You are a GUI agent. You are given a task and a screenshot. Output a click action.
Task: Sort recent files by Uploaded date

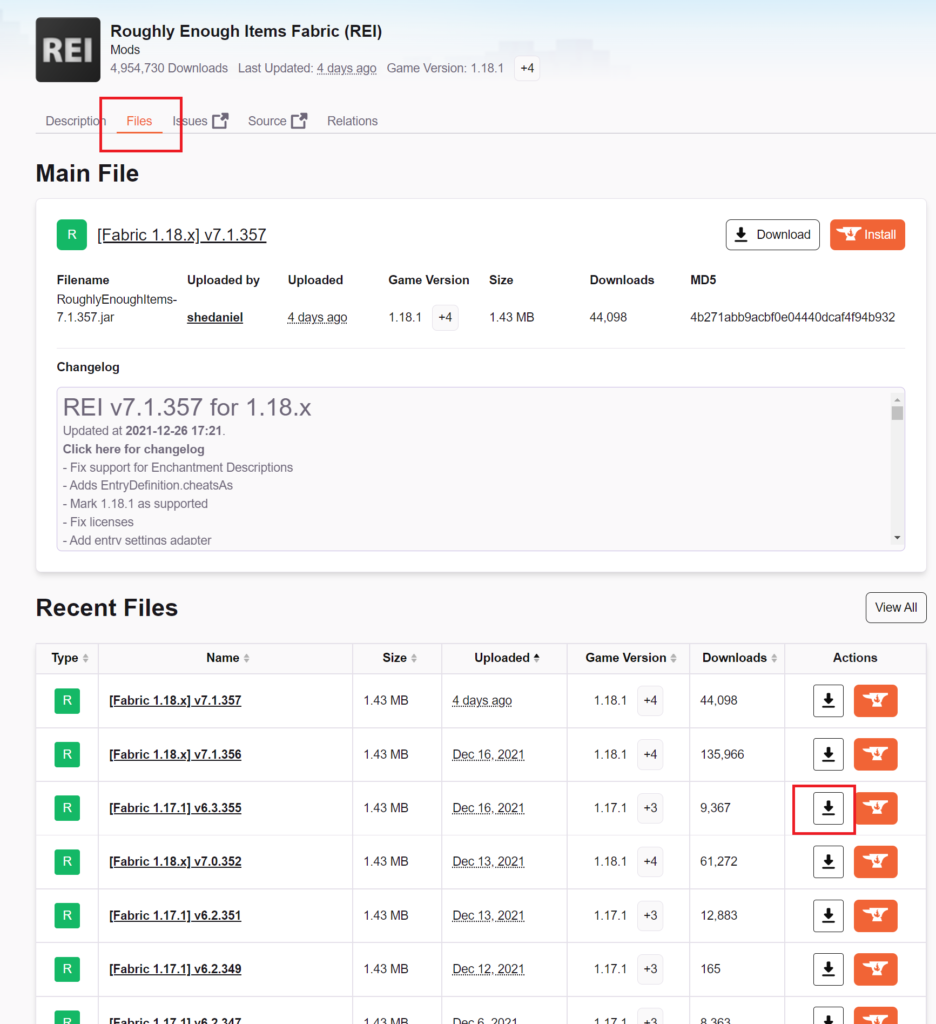pyautogui.click(x=507, y=658)
